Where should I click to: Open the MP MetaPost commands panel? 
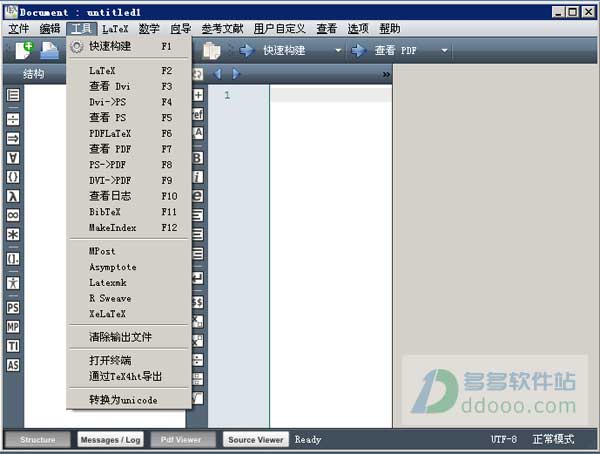pos(13,327)
